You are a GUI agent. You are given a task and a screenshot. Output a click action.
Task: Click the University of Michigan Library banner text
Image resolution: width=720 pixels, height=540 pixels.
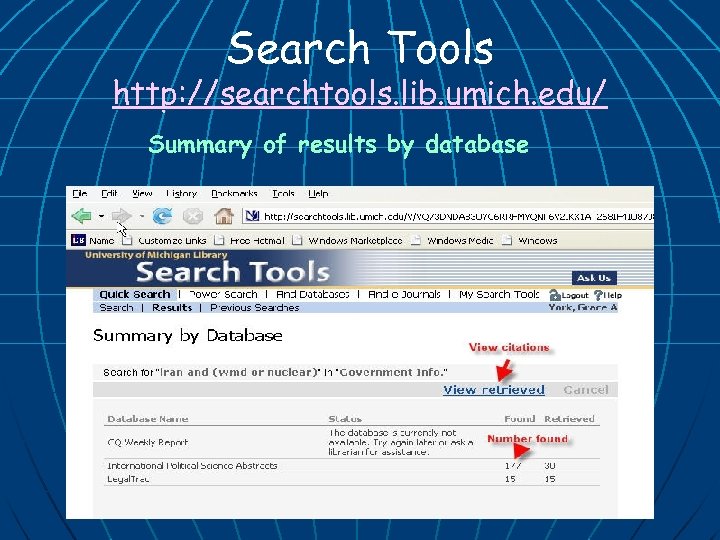pos(156,255)
